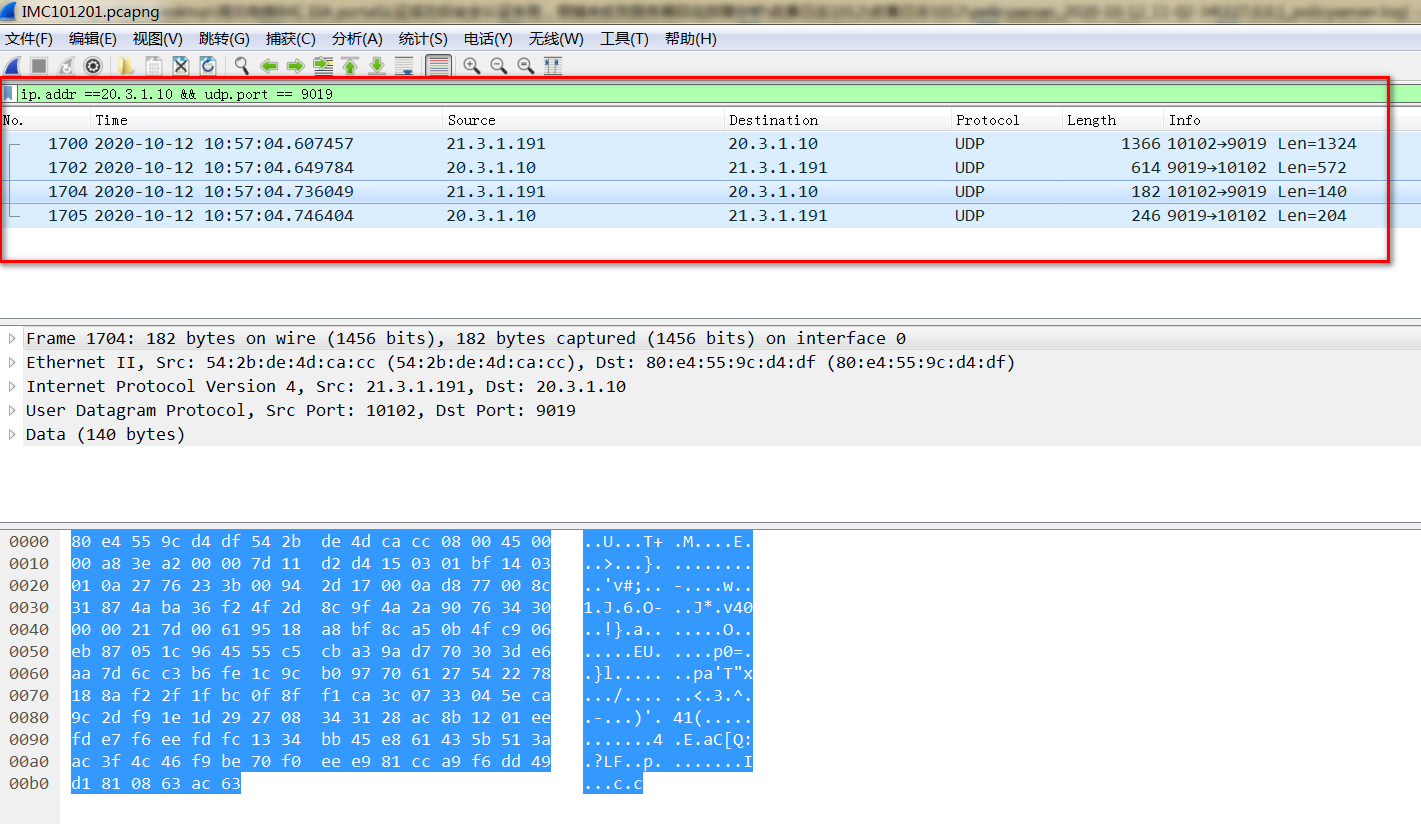Open the 电话(Y) menu
This screenshot has width=1421, height=824.
pyautogui.click(x=488, y=39)
